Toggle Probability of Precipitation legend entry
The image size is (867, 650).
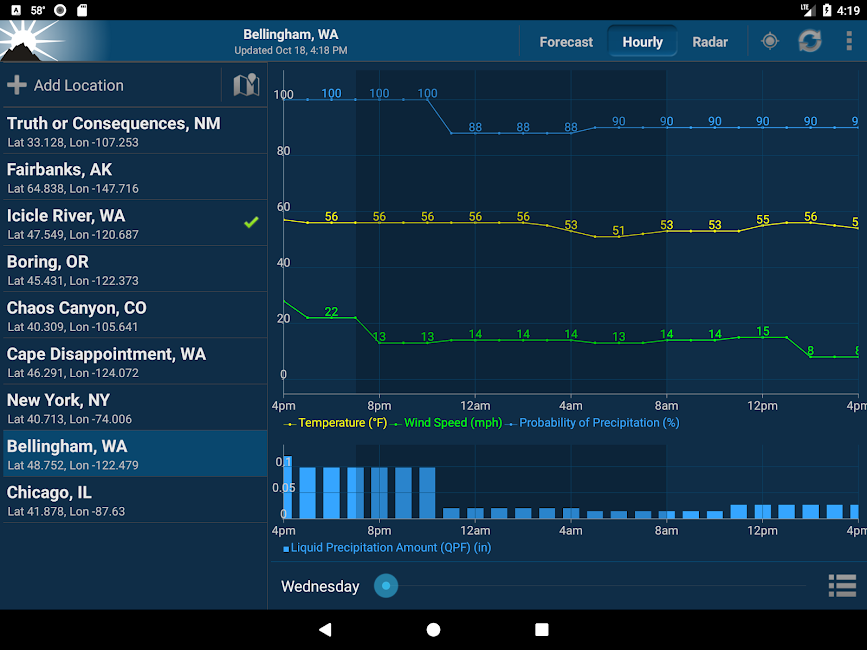pyautogui.click(x=592, y=423)
